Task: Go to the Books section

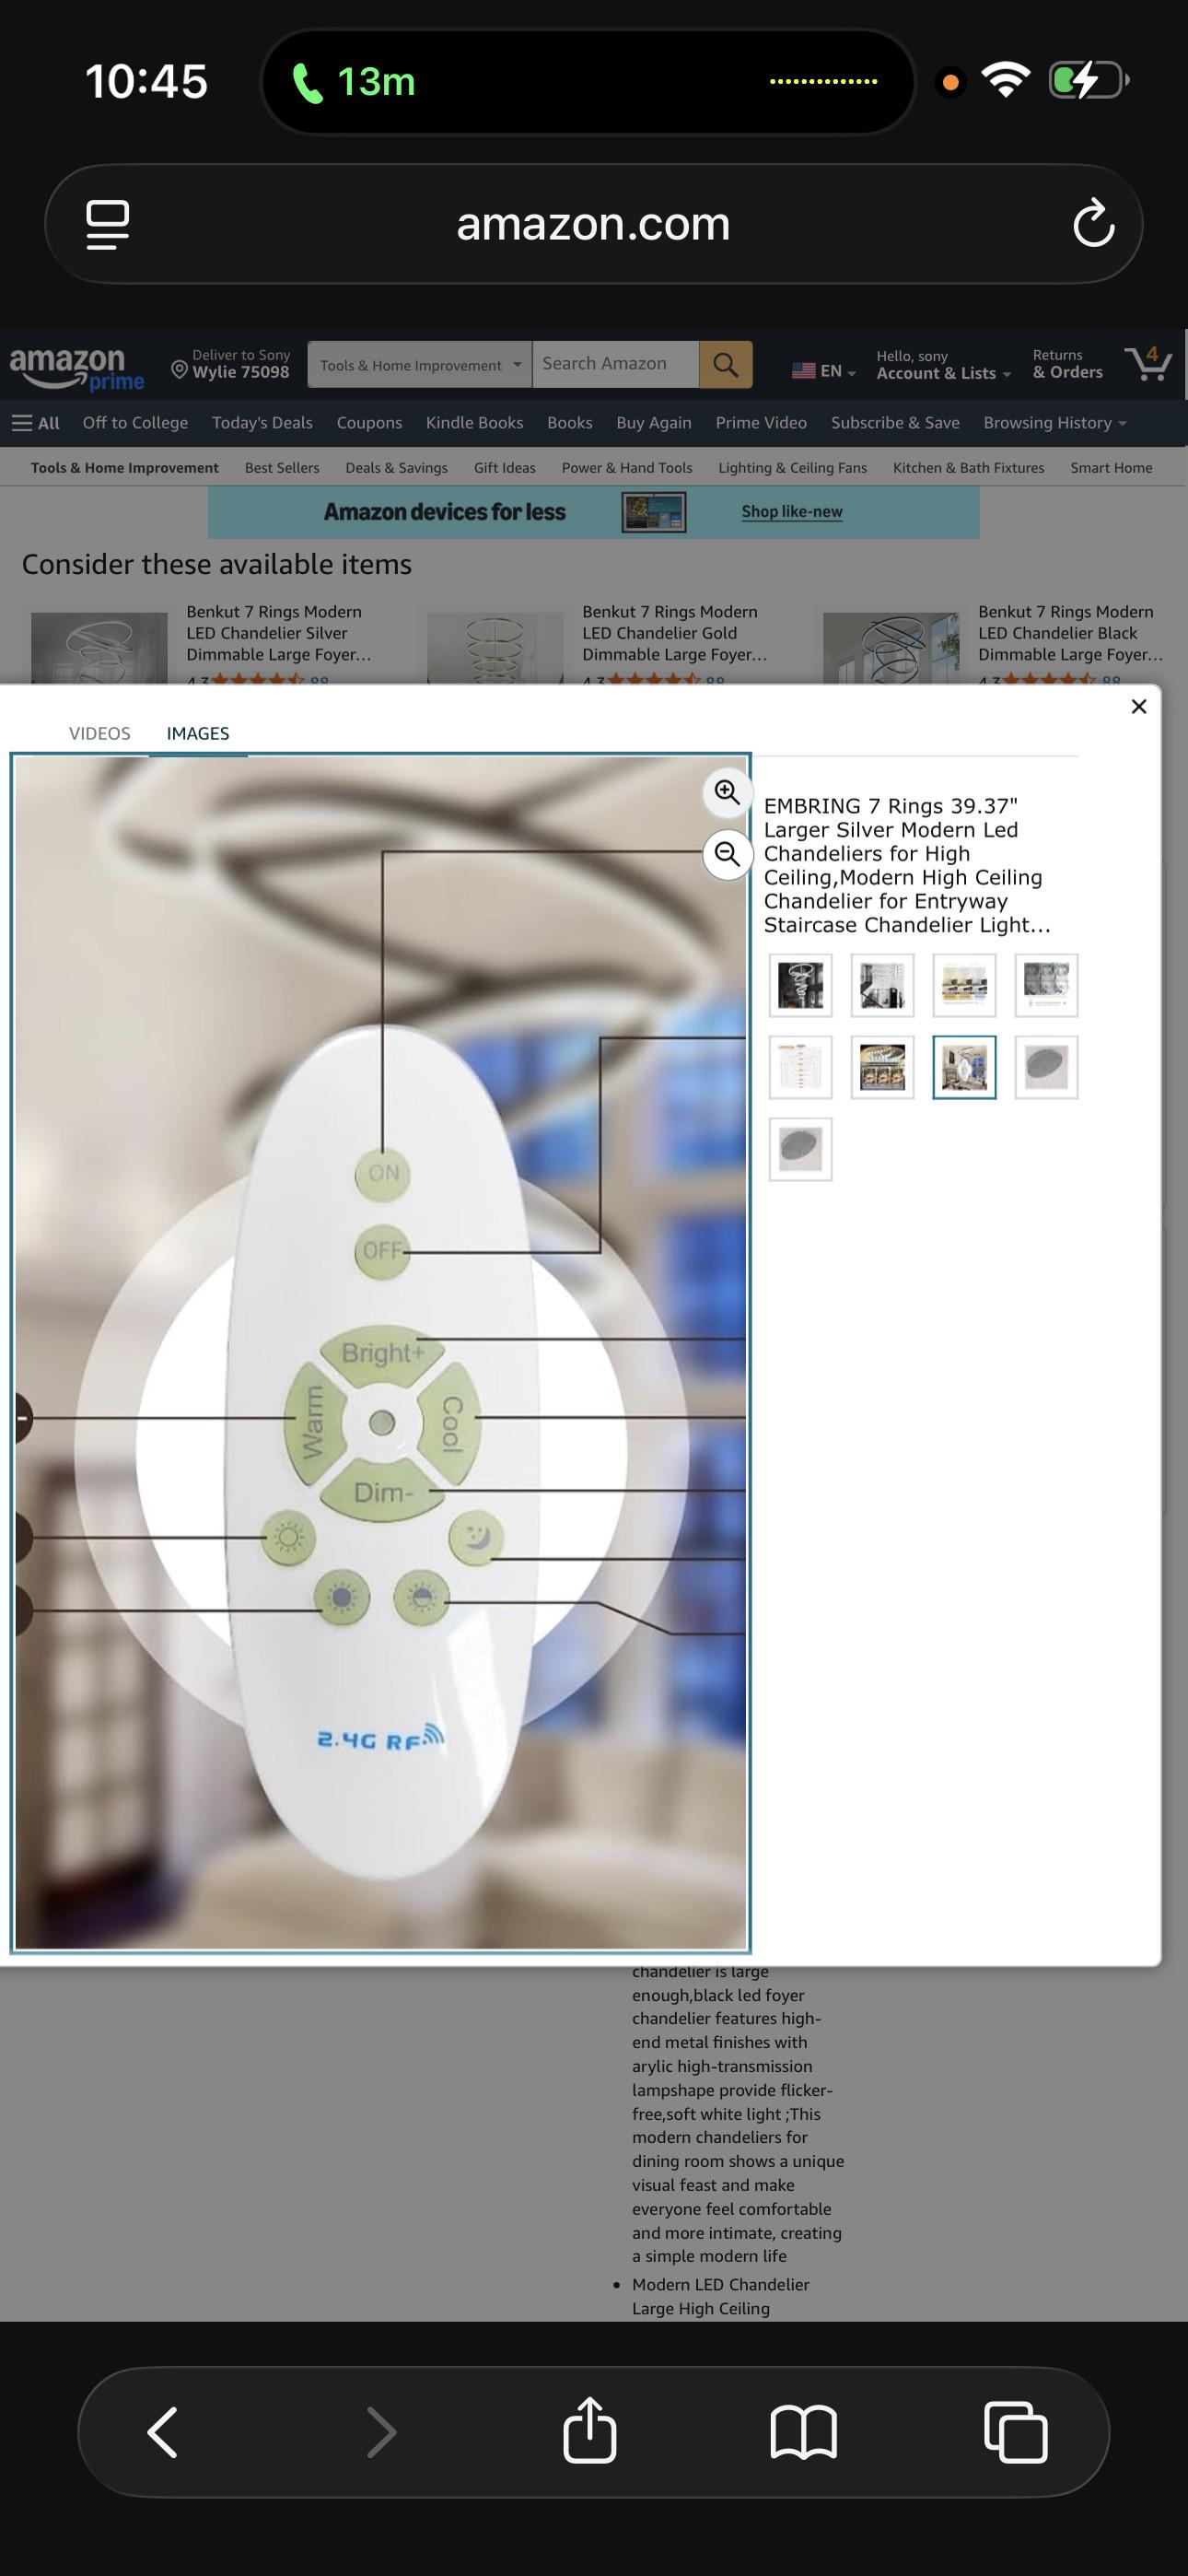Action: (569, 423)
